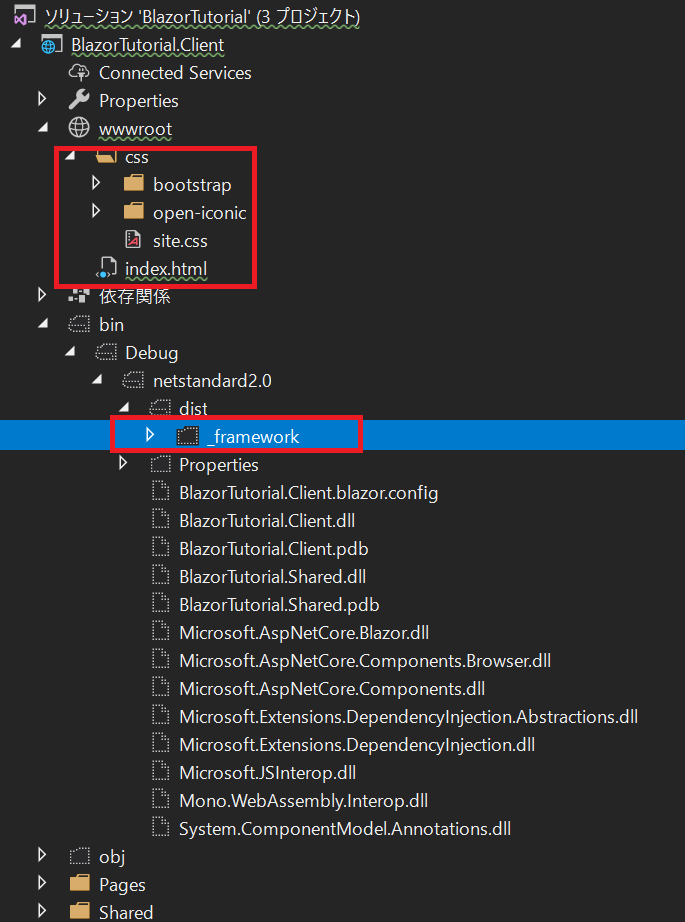Collapse the bin folder
The width and height of the screenshot is (685, 922).
pos(41,323)
